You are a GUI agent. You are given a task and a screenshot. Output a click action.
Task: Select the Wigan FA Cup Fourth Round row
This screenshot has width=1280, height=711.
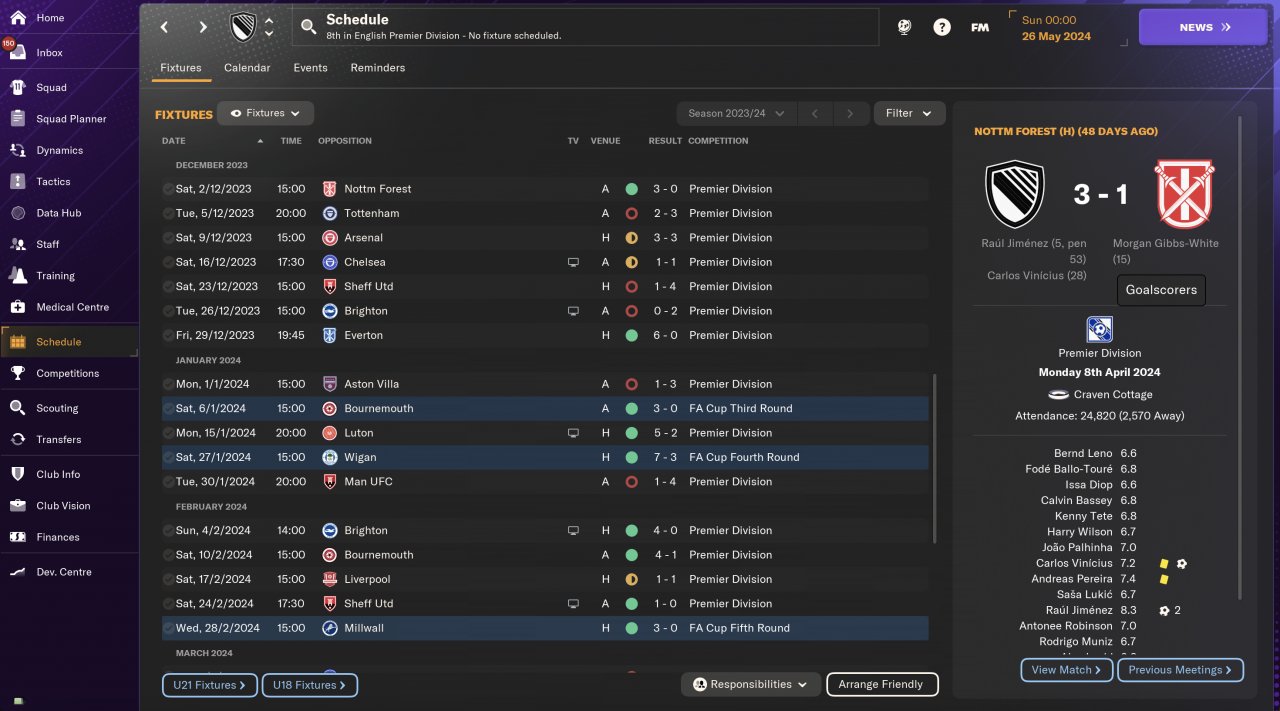(x=545, y=457)
